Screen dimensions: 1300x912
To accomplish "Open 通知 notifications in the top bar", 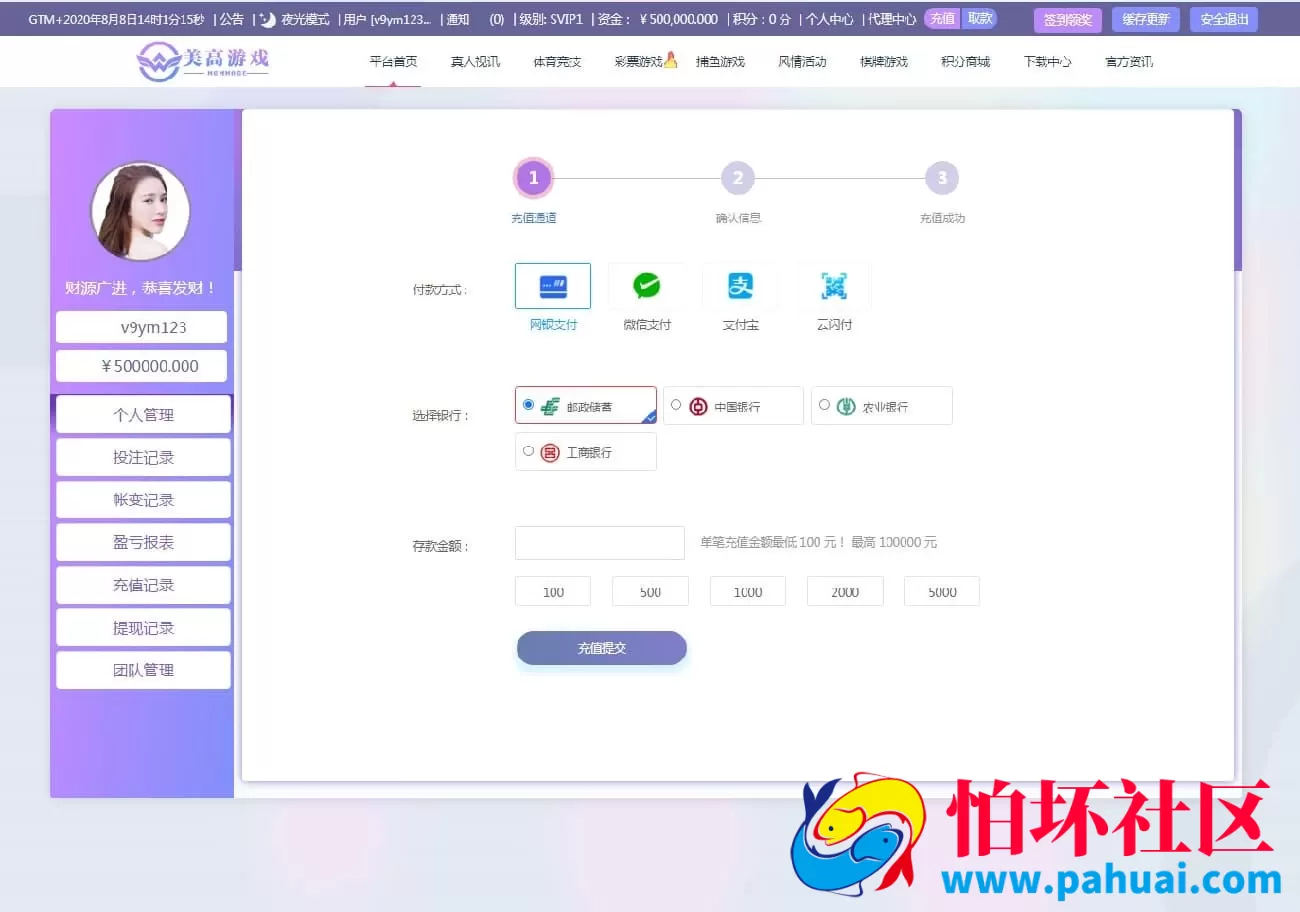I will tap(457, 18).
